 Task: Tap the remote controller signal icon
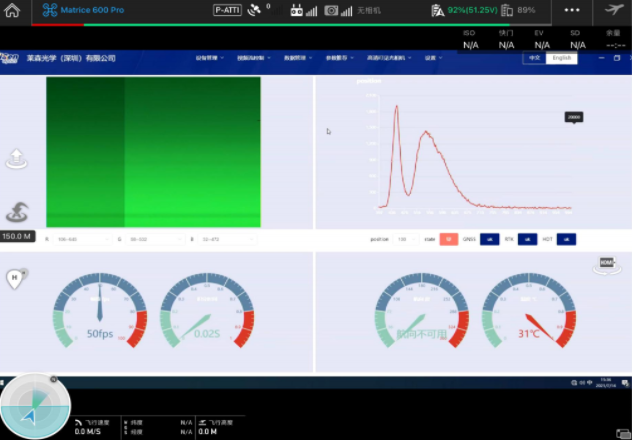tap(303, 10)
